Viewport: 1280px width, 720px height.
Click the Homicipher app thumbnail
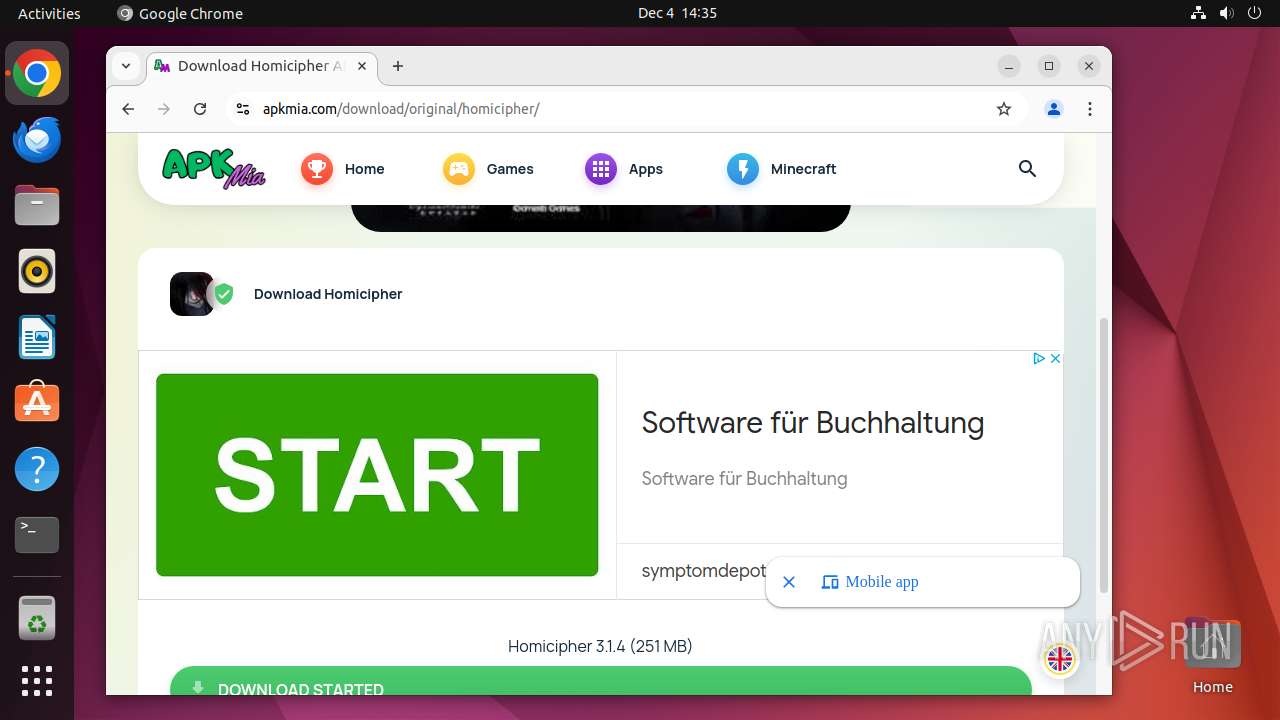pos(191,294)
